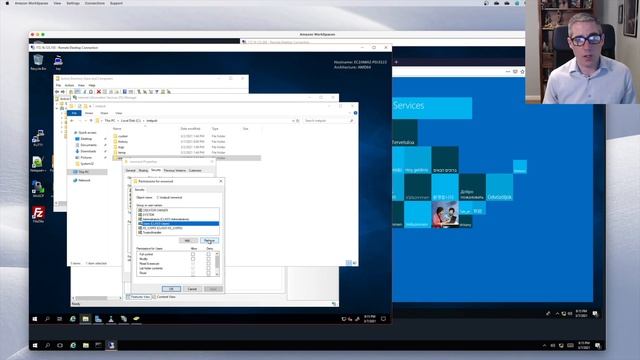Click refresh button next to address bar
Image resolution: width=640 pixels, height=360 pixels.
[x=298, y=121]
